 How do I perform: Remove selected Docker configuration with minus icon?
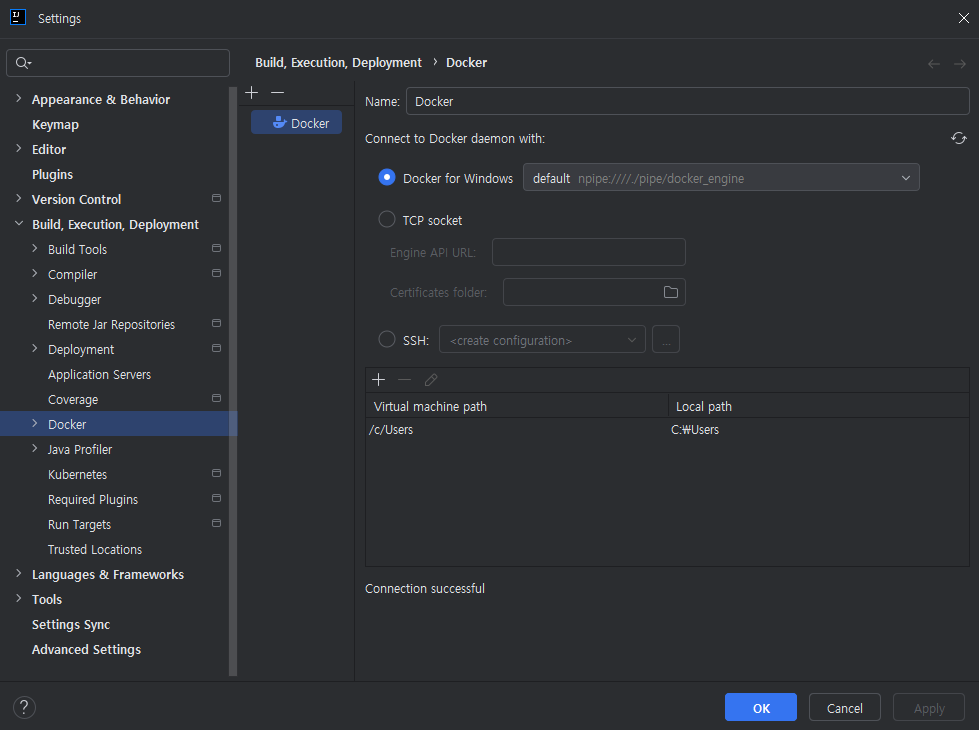pyautogui.click(x=278, y=92)
